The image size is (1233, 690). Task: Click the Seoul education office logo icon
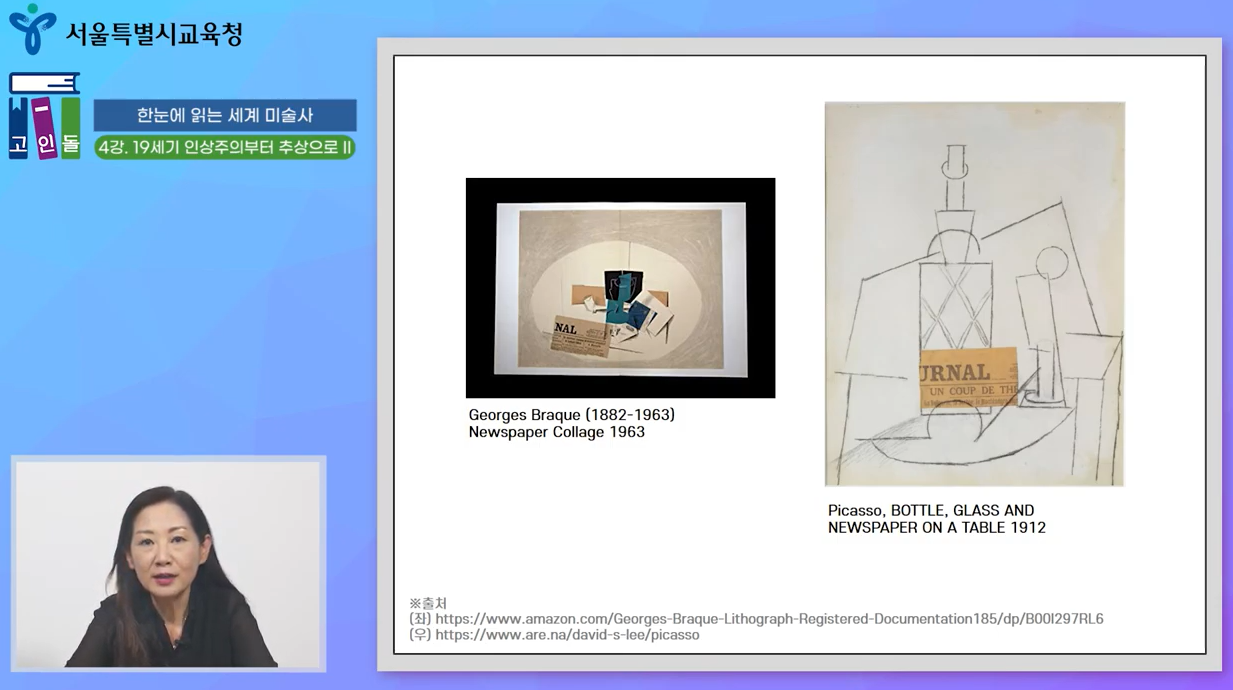coord(32,29)
